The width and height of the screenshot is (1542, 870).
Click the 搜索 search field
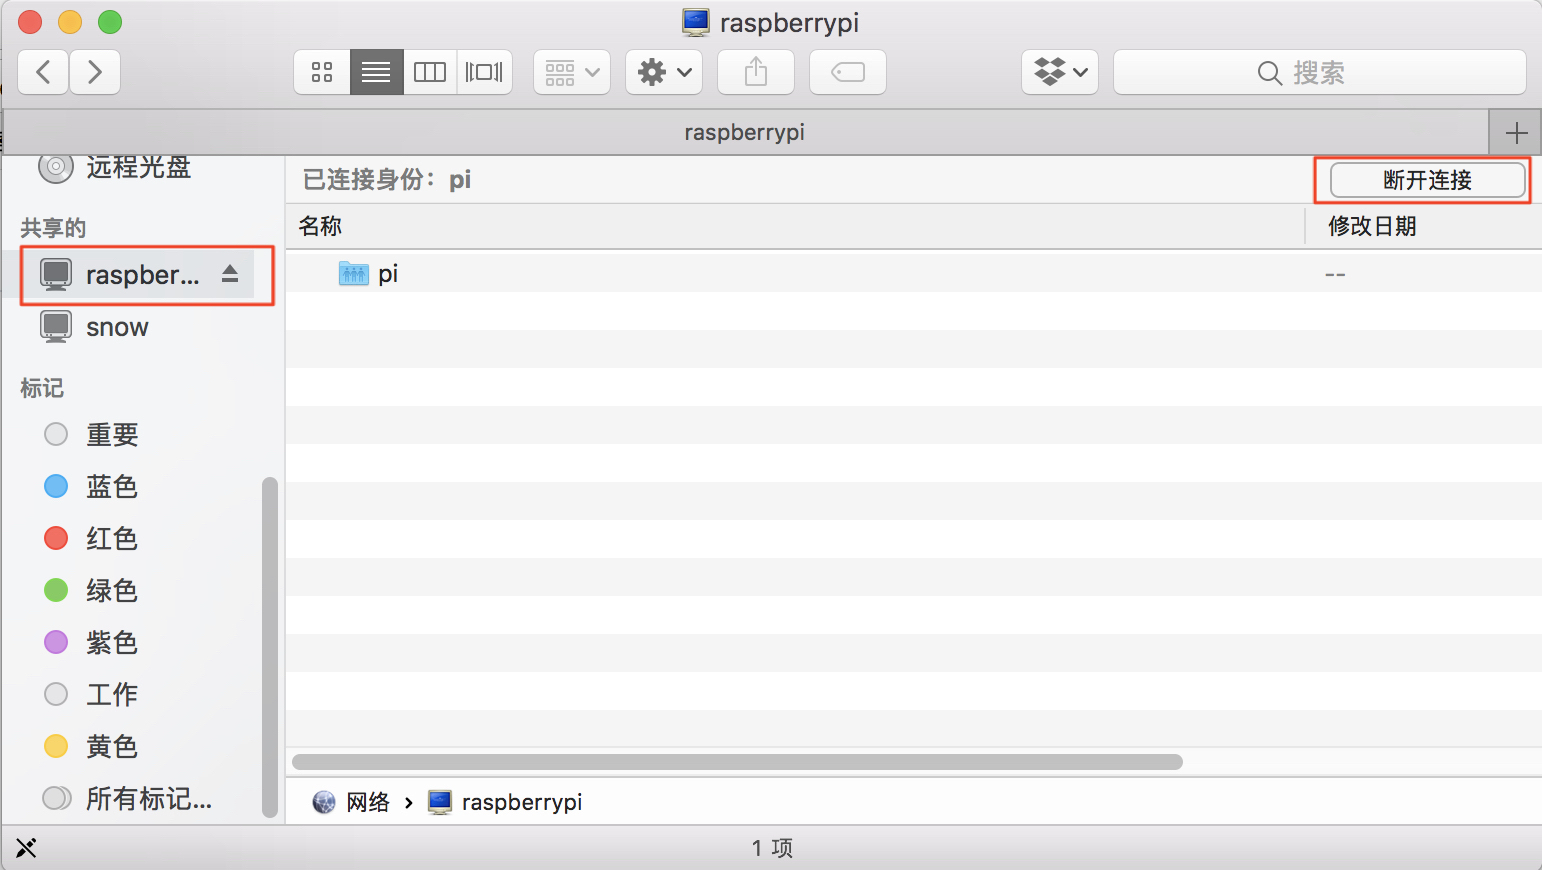click(x=1320, y=72)
